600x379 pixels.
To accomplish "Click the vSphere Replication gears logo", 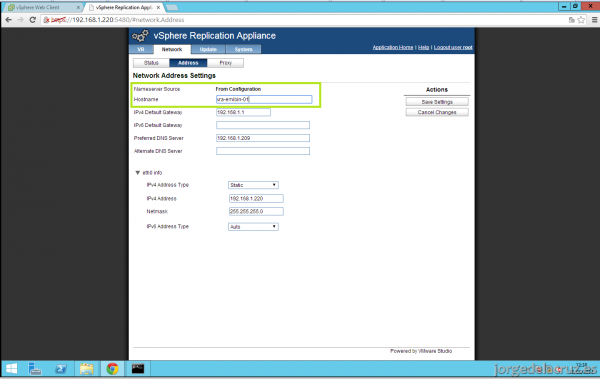I will 140,36.
